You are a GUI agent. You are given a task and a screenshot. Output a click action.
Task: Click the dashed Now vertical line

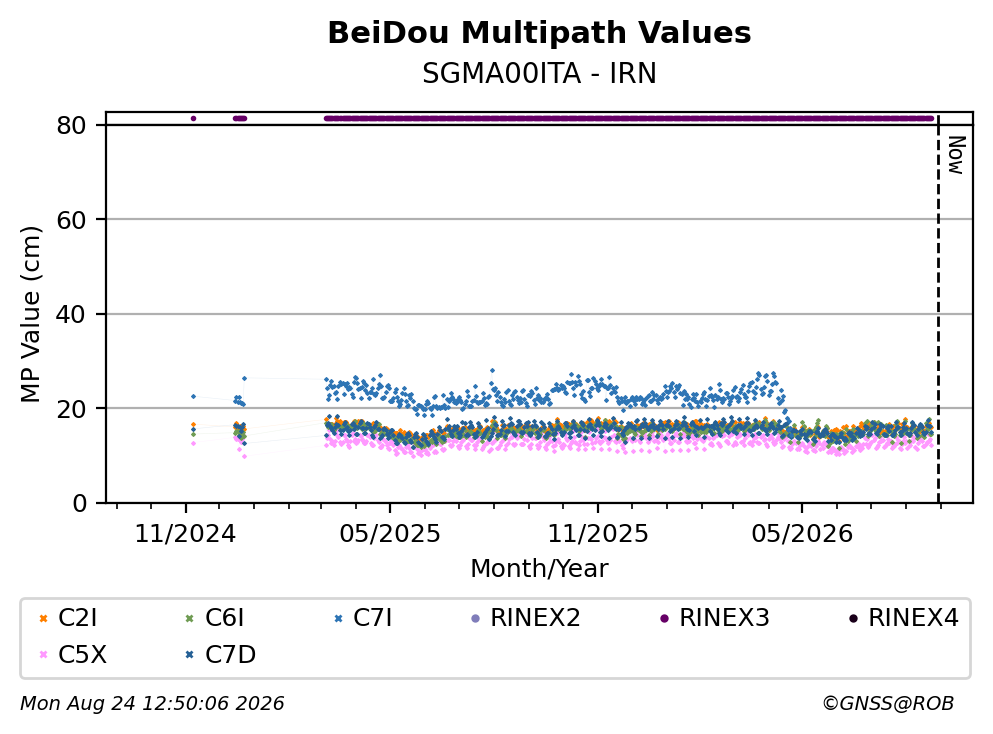coord(938,309)
